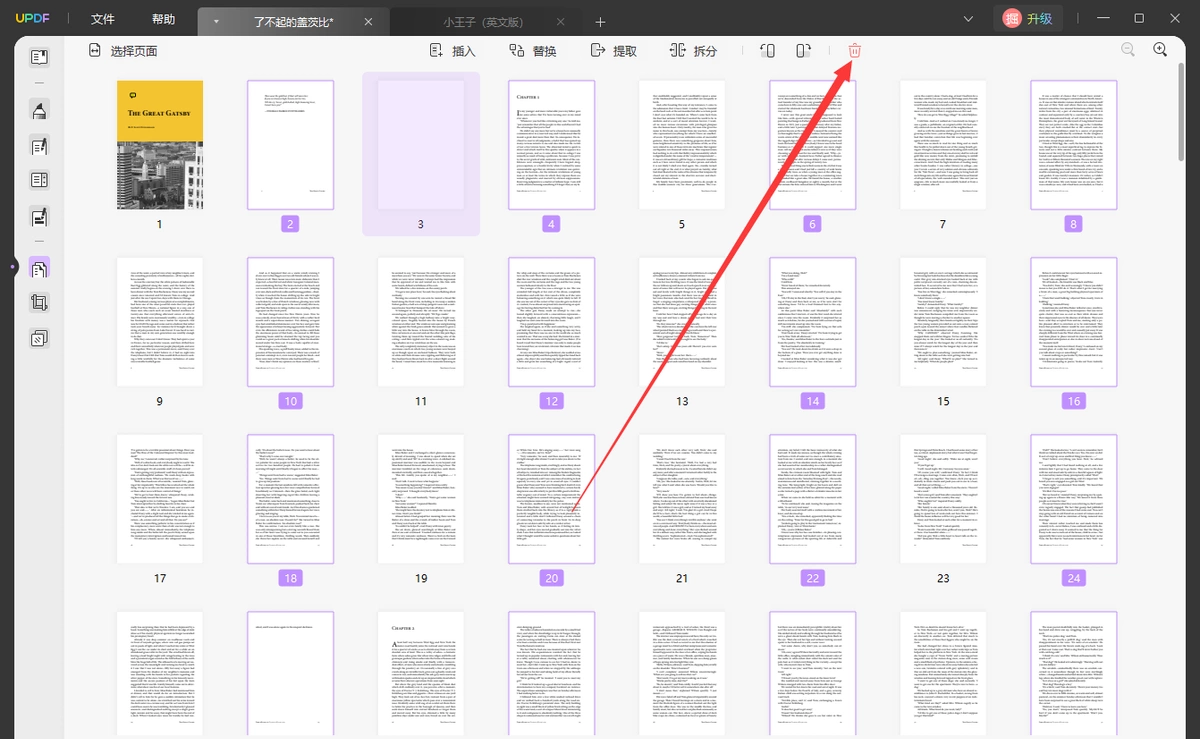This screenshot has height=739, width=1200.
Task: Open the highlighter comment tool
Action: coord(39,110)
